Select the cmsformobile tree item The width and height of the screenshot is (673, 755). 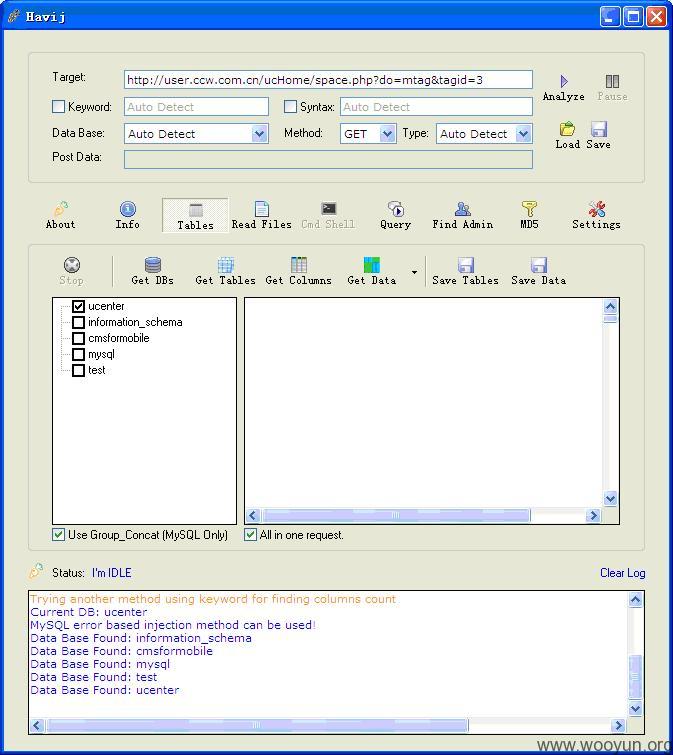coord(119,338)
